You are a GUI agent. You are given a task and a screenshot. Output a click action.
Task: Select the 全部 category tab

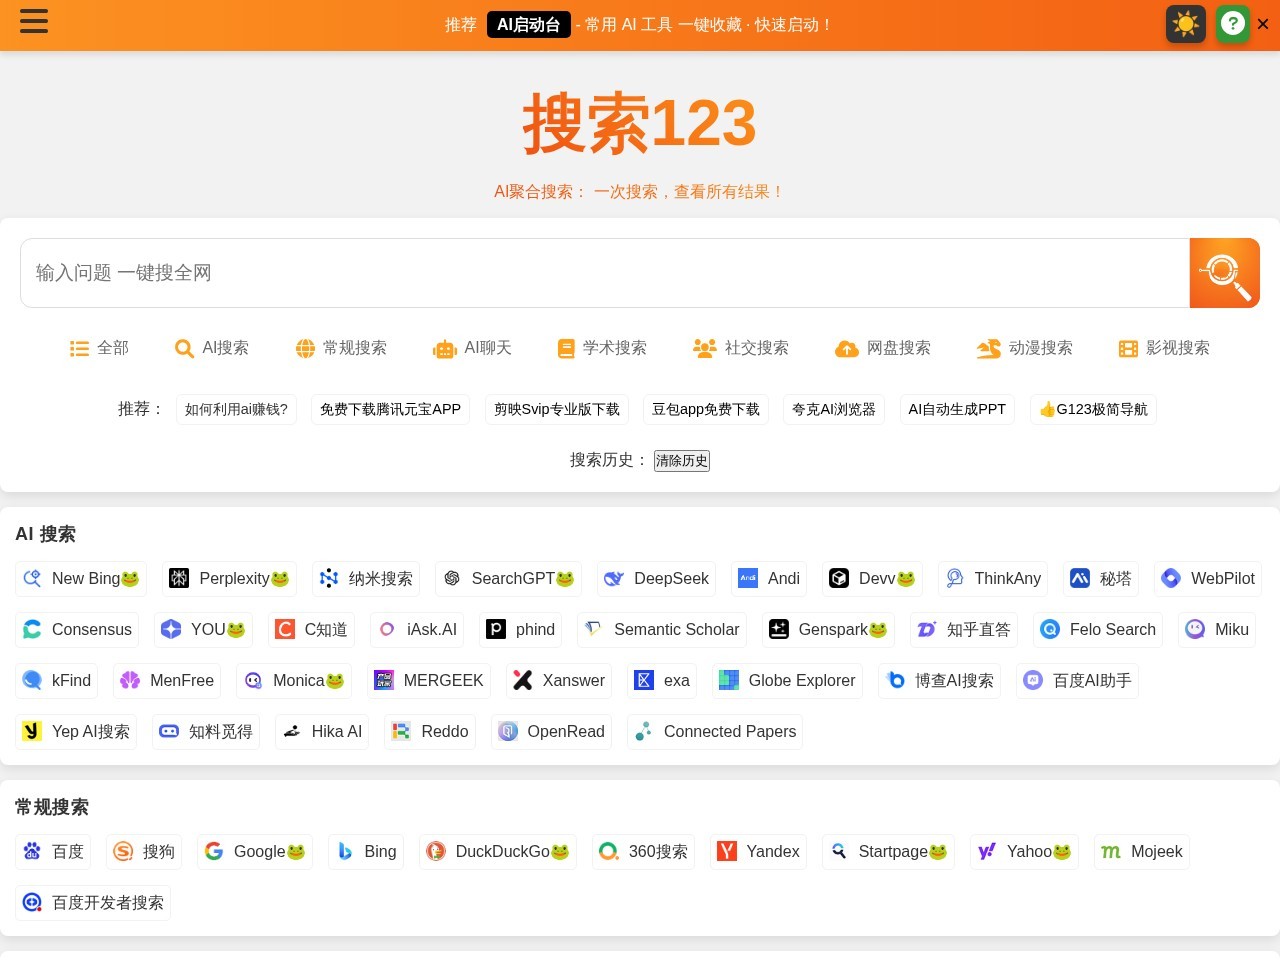pyautogui.click(x=99, y=348)
